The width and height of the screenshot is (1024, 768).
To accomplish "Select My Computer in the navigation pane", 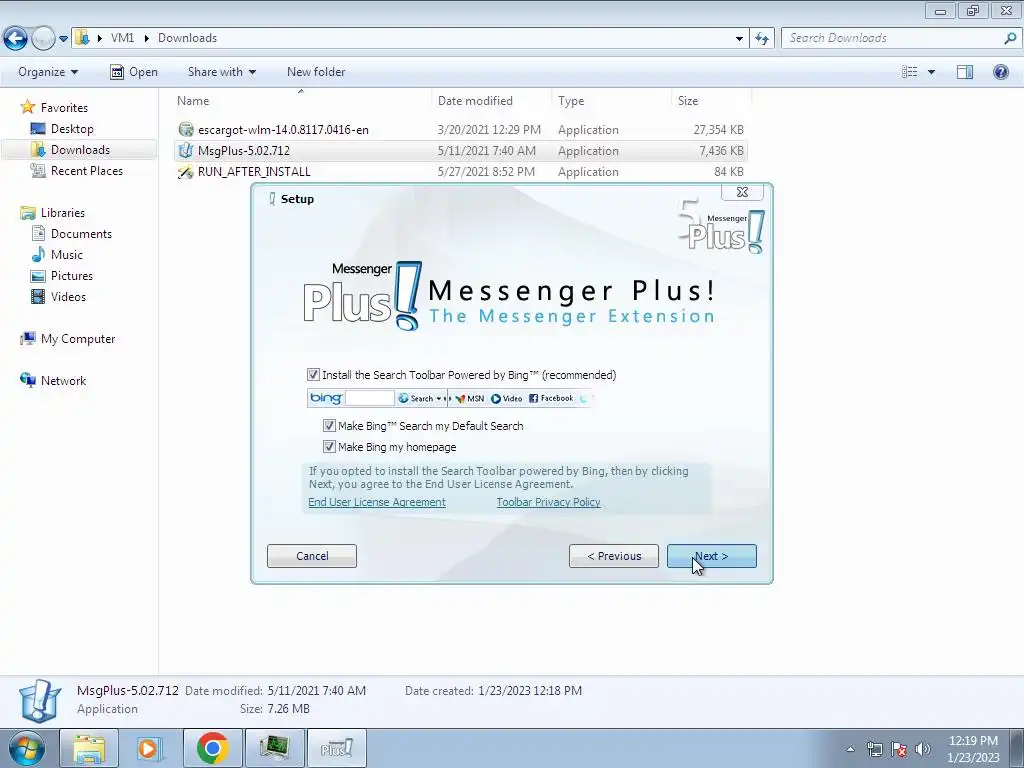I will pyautogui.click(x=78, y=338).
